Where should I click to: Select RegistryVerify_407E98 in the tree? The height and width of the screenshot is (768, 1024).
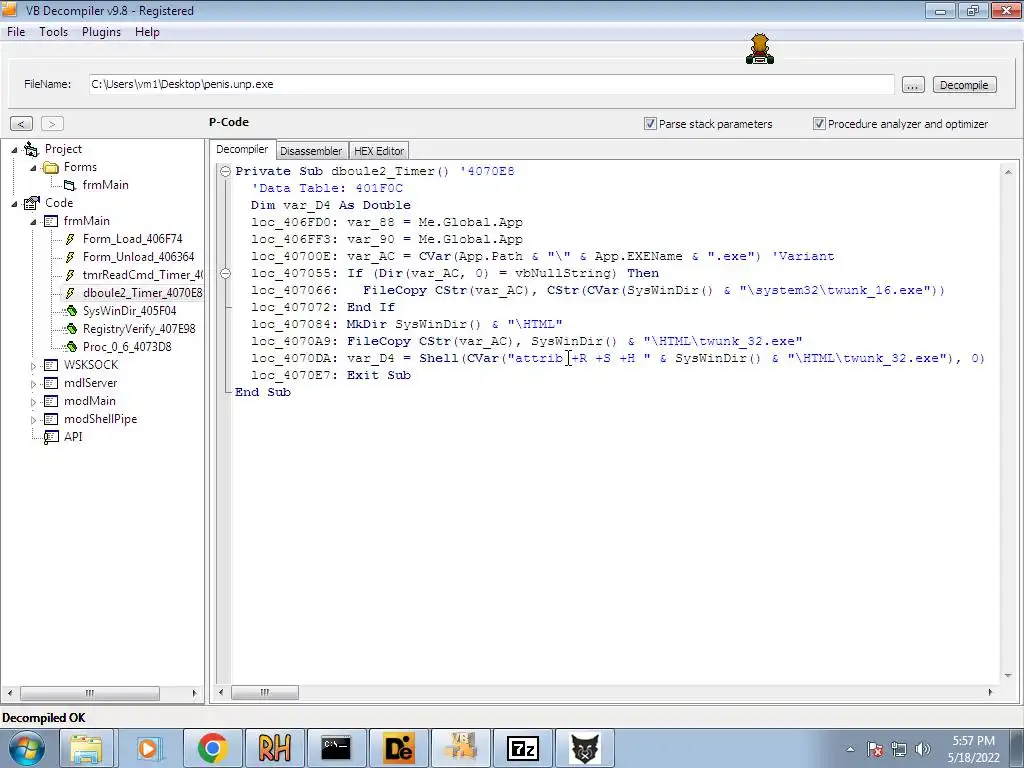point(139,329)
